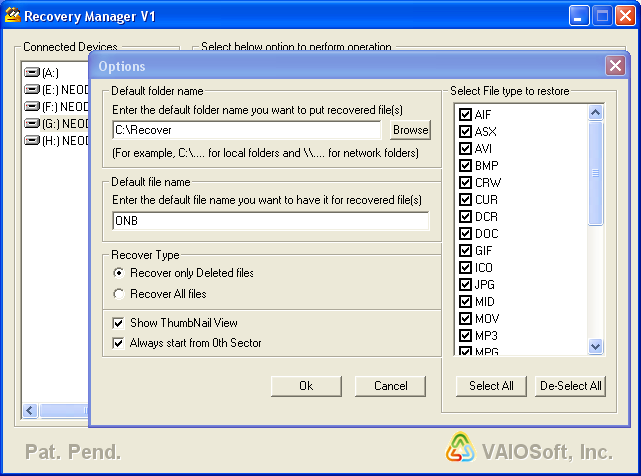The height and width of the screenshot is (476, 641).
Task: Click file type list scroll down arrow
Action: pos(596,347)
